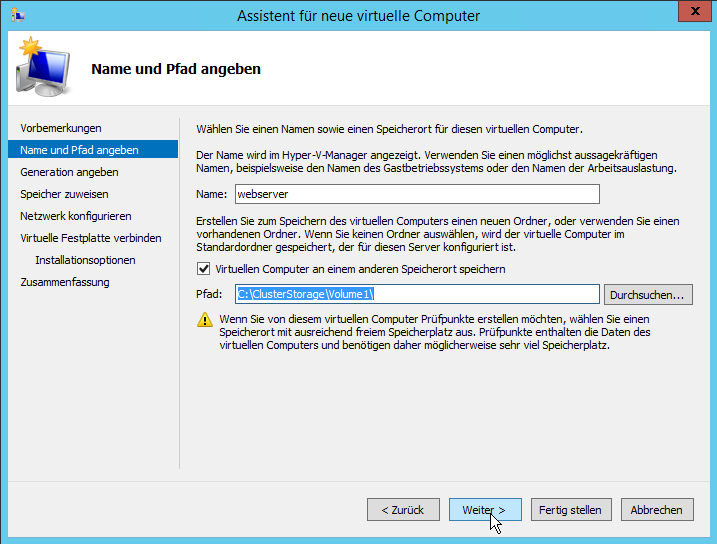Image resolution: width=717 pixels, height=544 pixels.
Task: Toggle the 'Virtuellen Computer an einem anderen Speicherort speichern' checkbox
Action: [204, 269]
